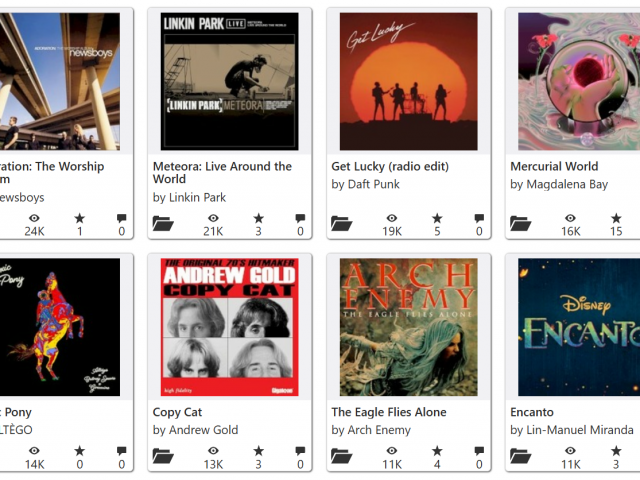Open folder icon on Get Lucky card

pyautogui.click(x=342, y=223)
